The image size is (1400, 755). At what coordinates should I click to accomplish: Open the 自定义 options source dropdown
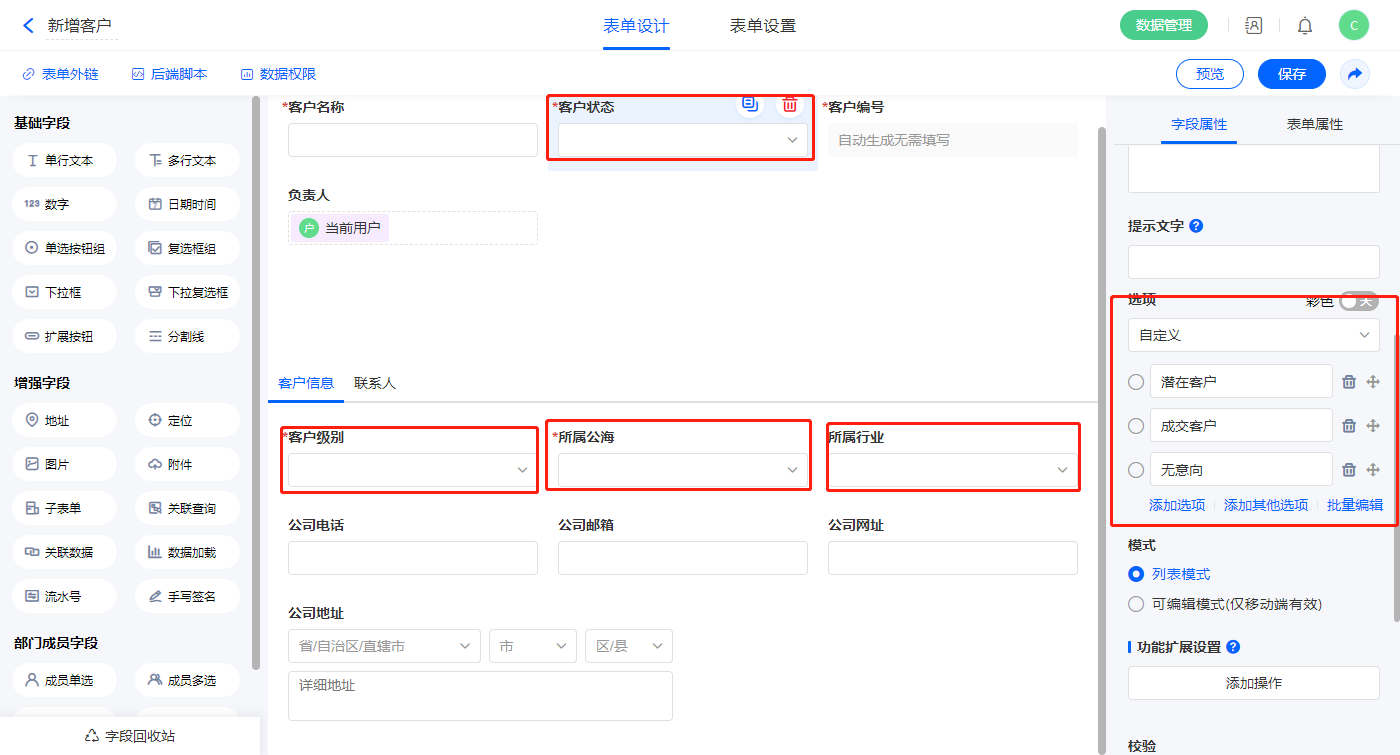[1253, 336]
